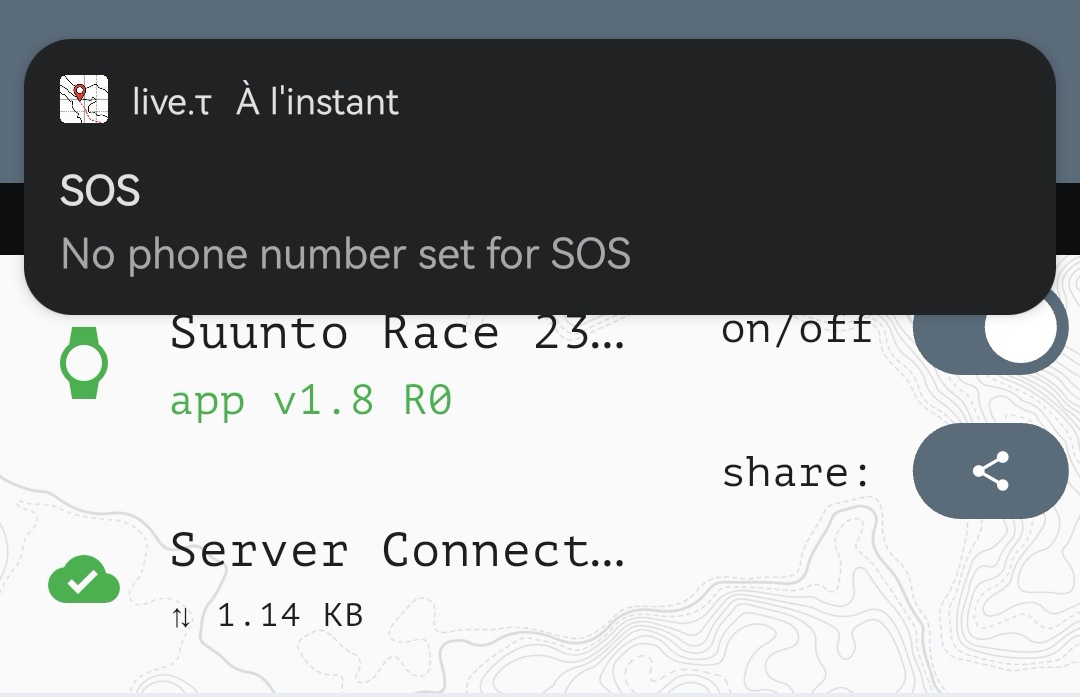The width and height of the screenshot is (1080, 697).
Task: Click the 'app v1.8 R0' version text
Action: (311, 401)
